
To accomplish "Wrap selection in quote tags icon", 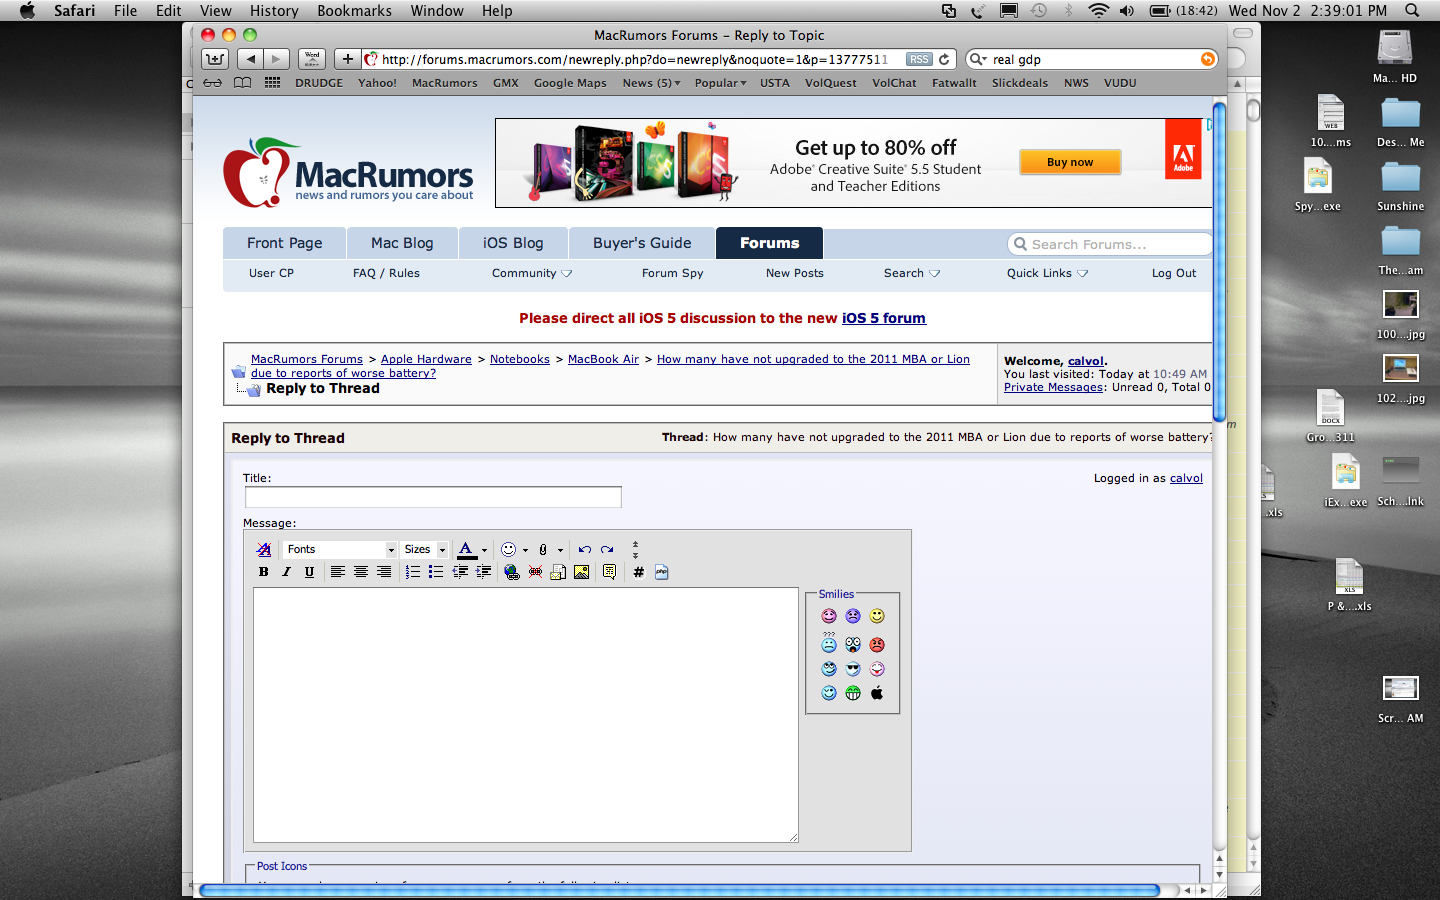I will [x=609, y=572].
